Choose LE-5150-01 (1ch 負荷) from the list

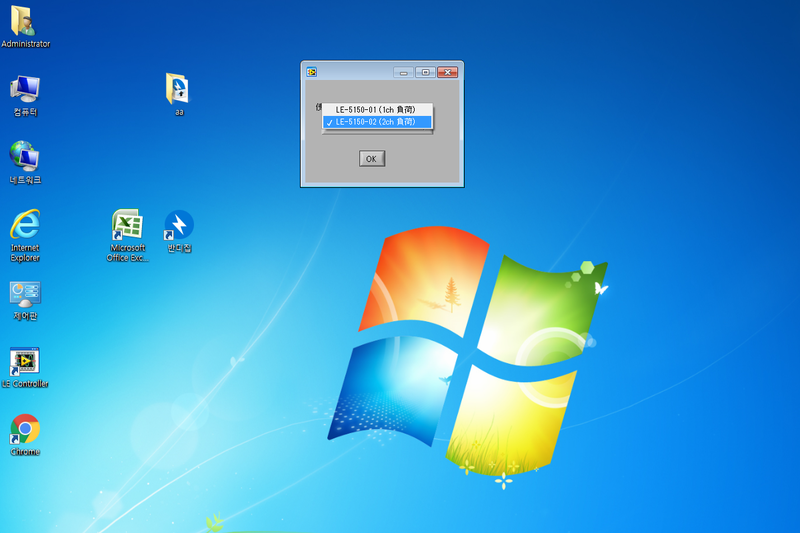click(375, 109)
